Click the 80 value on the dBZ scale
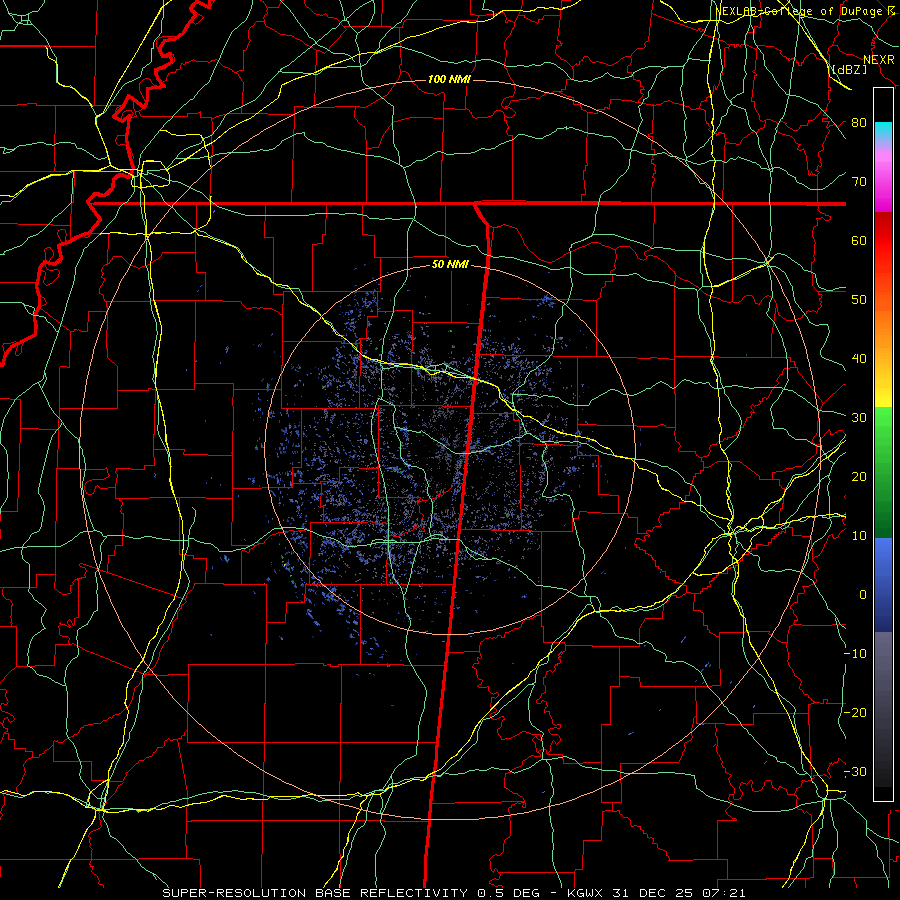900x900 pixels. point(859,122)
